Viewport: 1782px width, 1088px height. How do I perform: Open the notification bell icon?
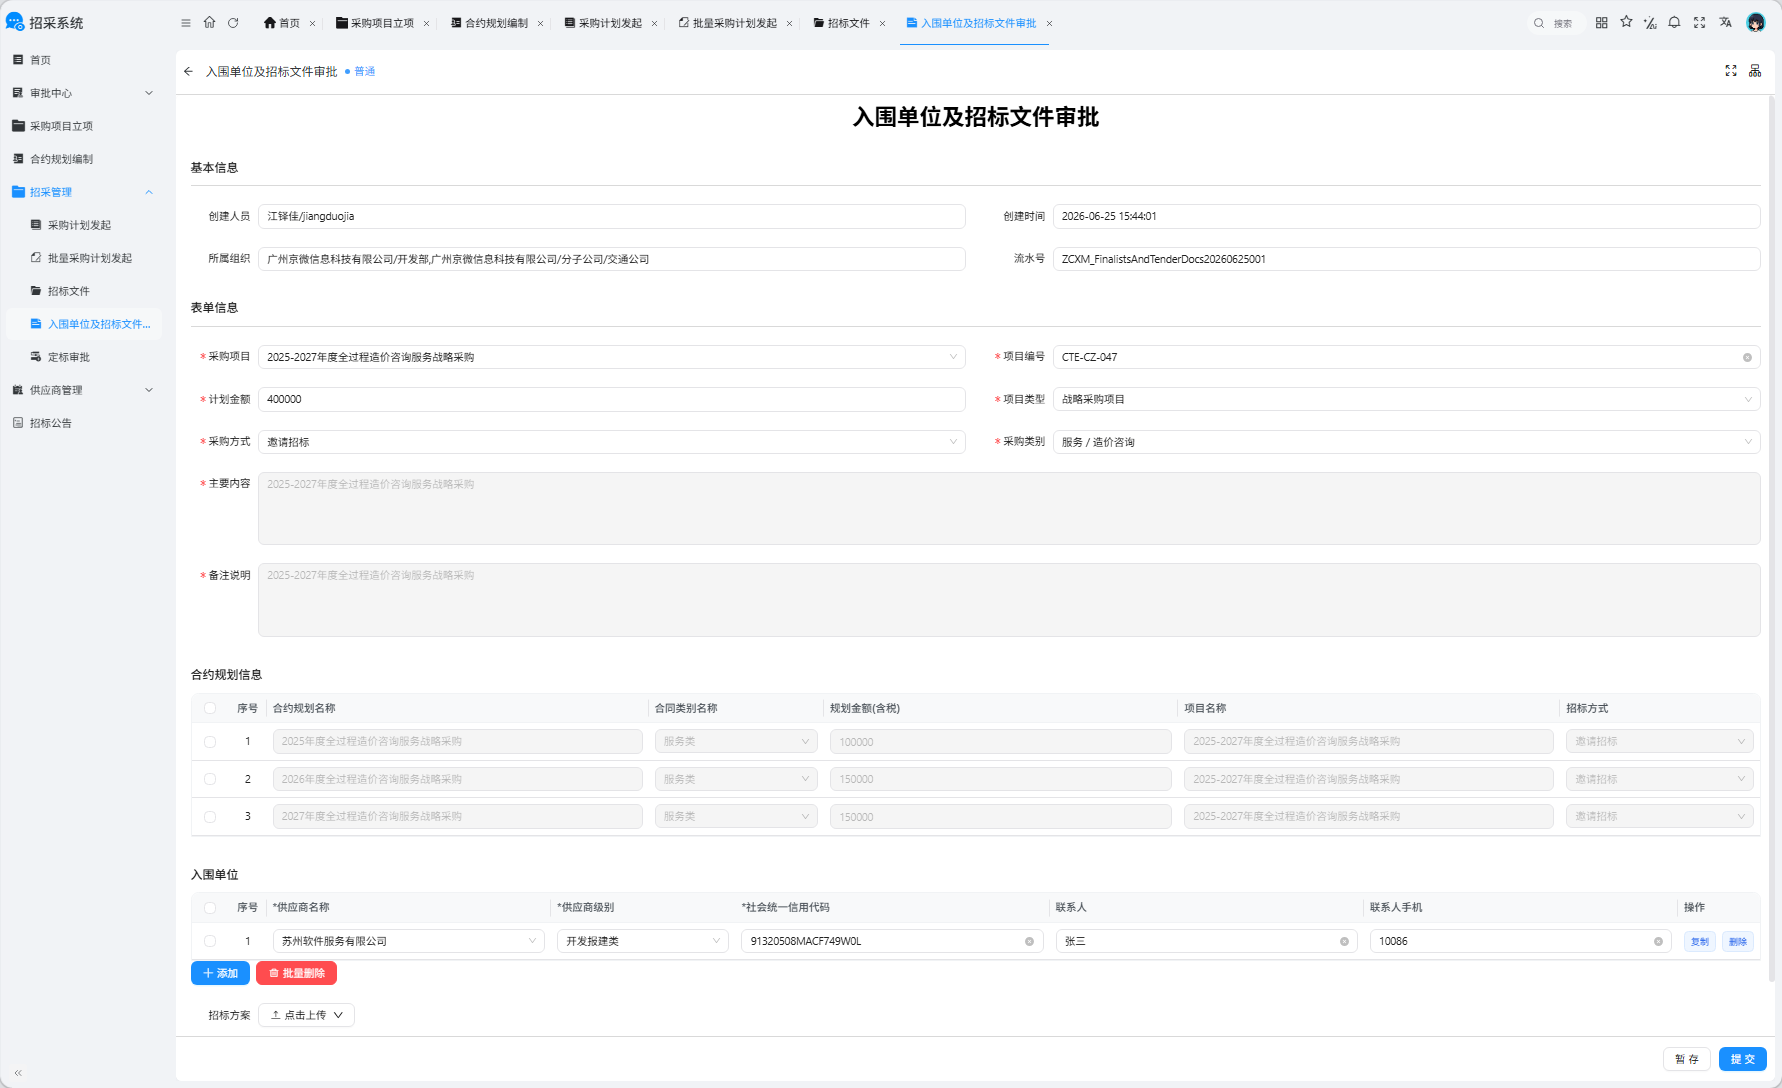1674,22
